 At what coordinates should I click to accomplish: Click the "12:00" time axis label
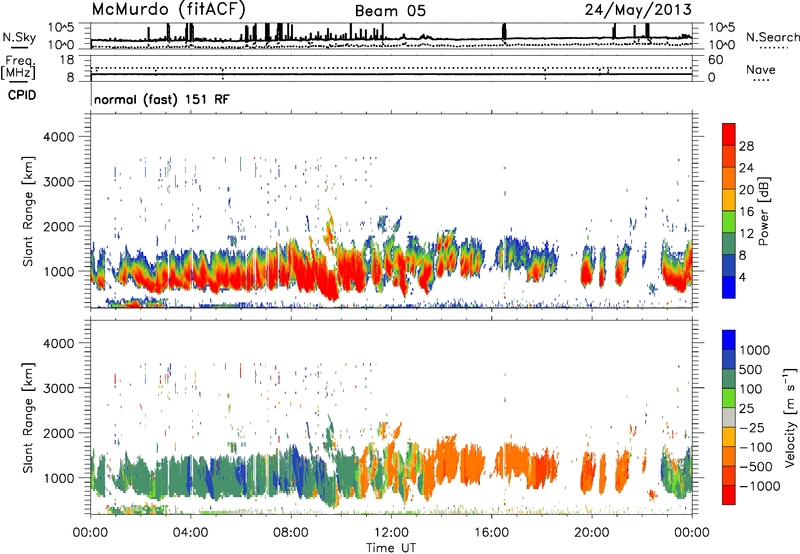click(391, 533)
